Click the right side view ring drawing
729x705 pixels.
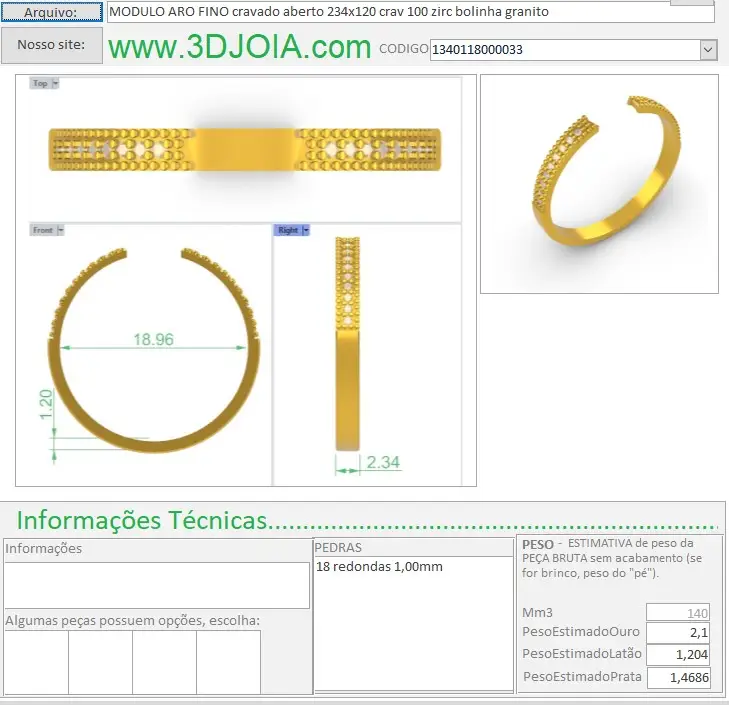tap(347, 345)
